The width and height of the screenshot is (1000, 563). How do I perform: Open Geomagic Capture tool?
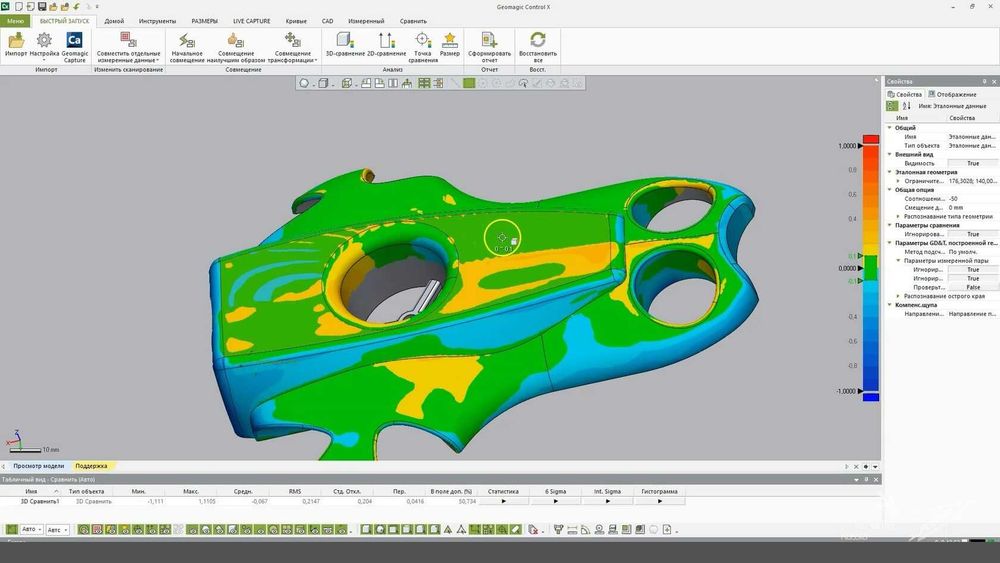pyautogui.click(x=75, y=41)
